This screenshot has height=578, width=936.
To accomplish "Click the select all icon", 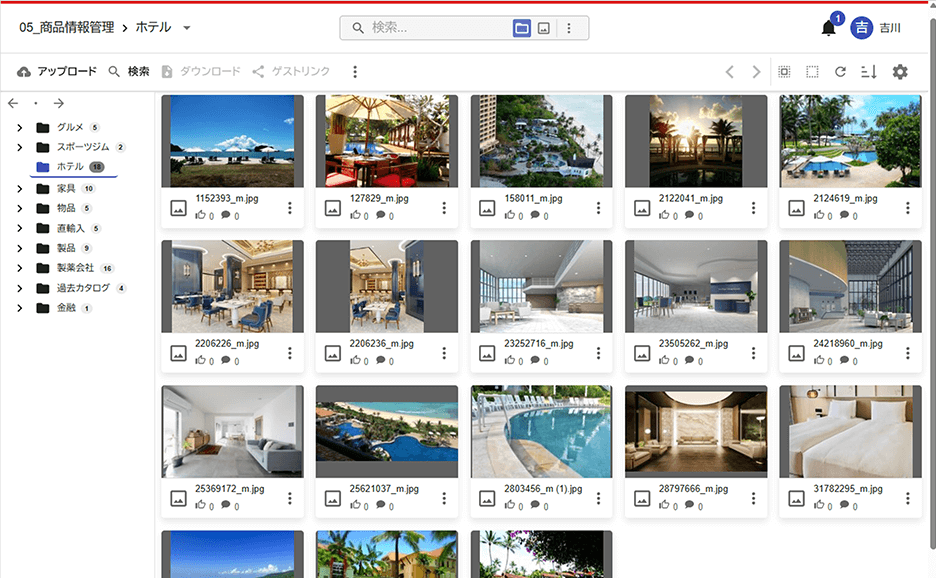I will point(784,72).
